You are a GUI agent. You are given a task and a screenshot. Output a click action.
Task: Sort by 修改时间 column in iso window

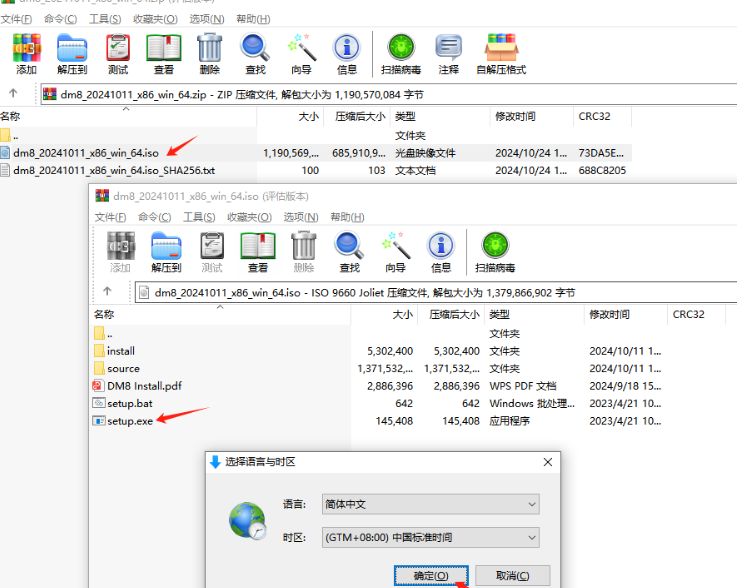tap(625, 314)
